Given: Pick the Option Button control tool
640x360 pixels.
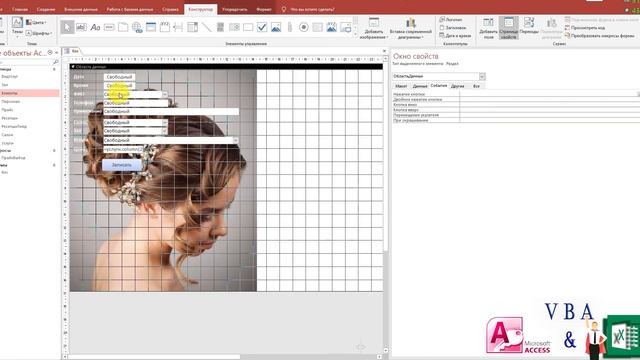Looking at the screenshot, I should tap(303, 27).
